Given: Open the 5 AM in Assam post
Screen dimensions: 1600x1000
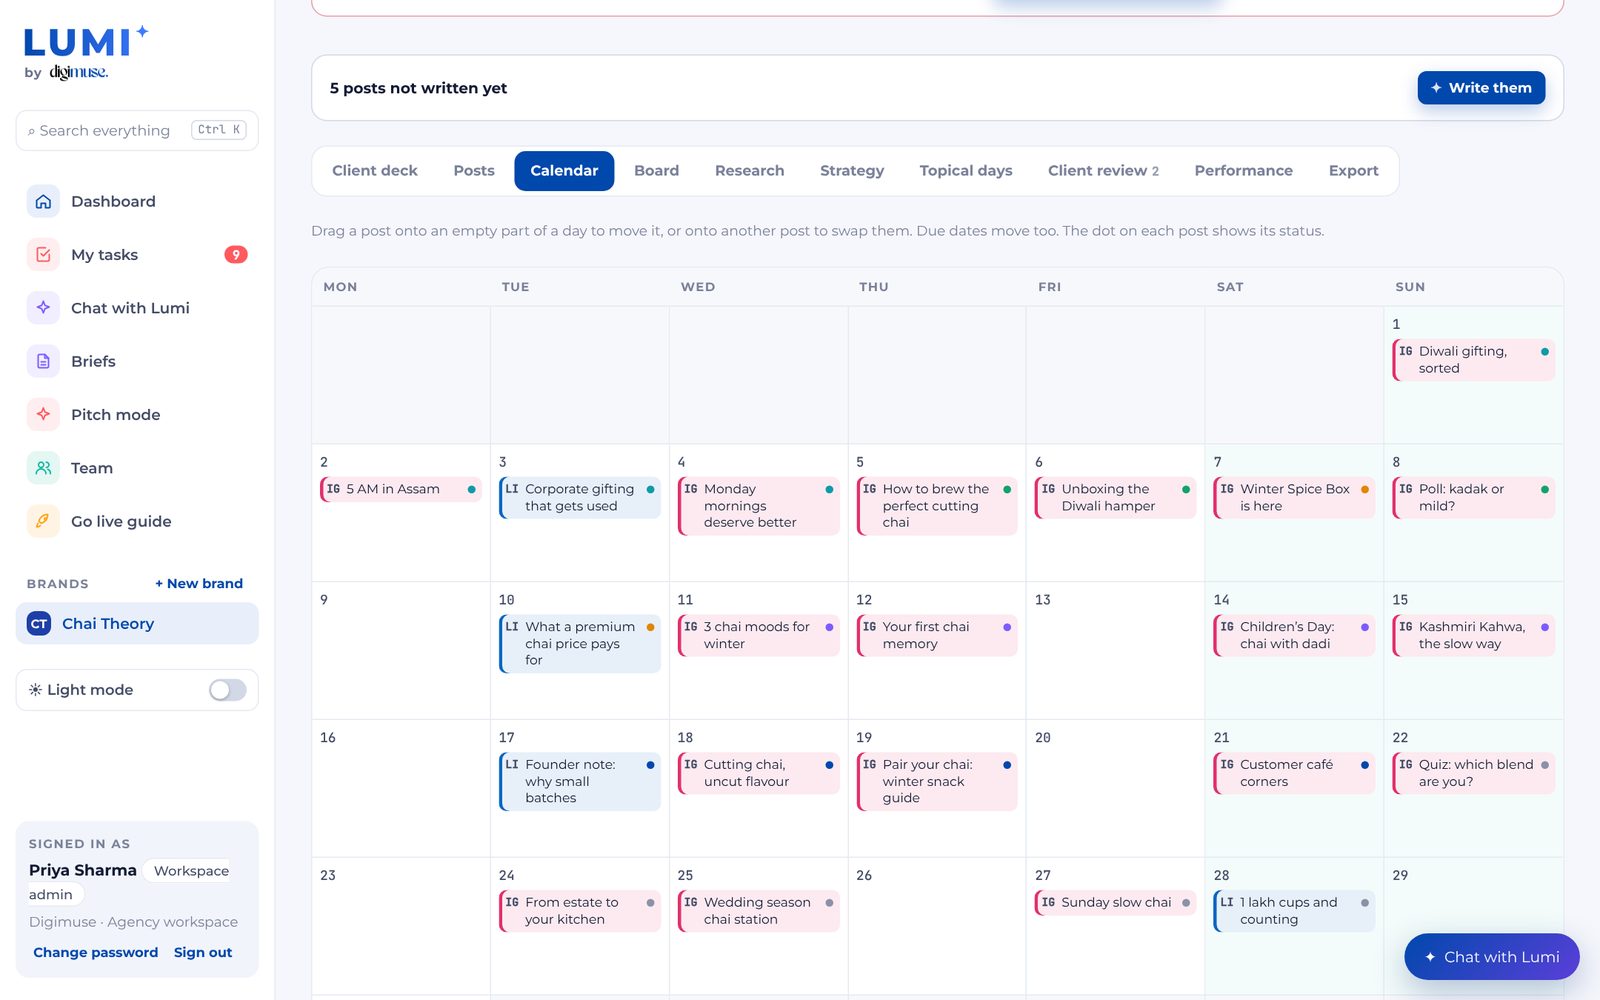Looking at the screenshot, I should [400, 489].
